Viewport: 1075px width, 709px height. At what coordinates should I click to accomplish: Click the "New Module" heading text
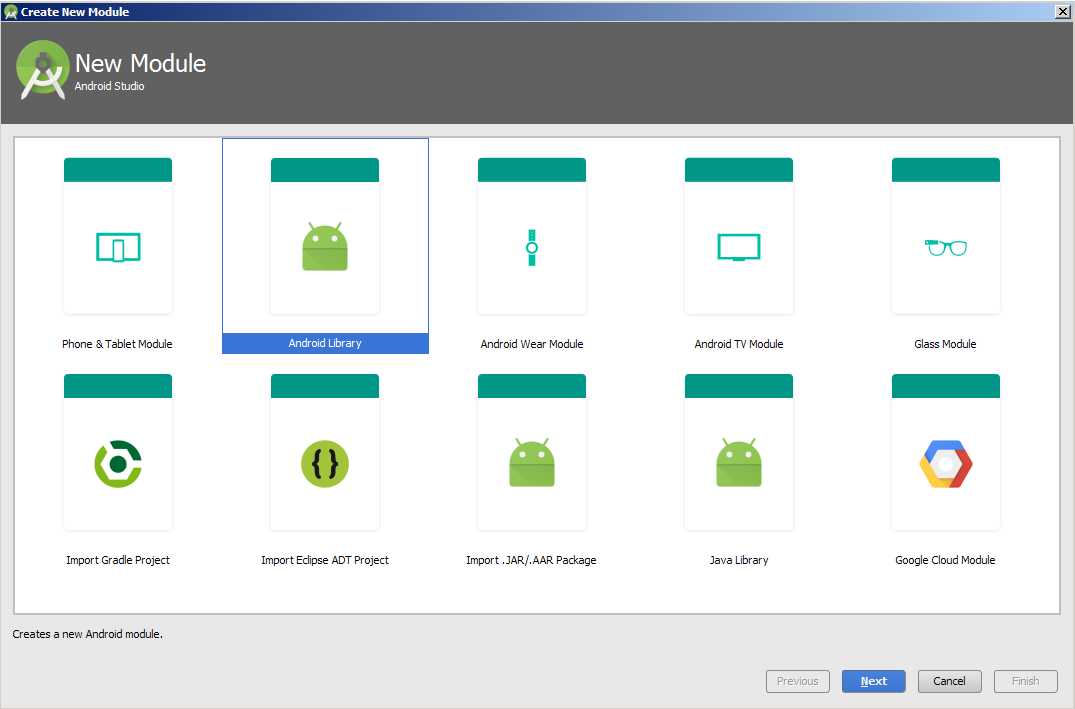141,63
